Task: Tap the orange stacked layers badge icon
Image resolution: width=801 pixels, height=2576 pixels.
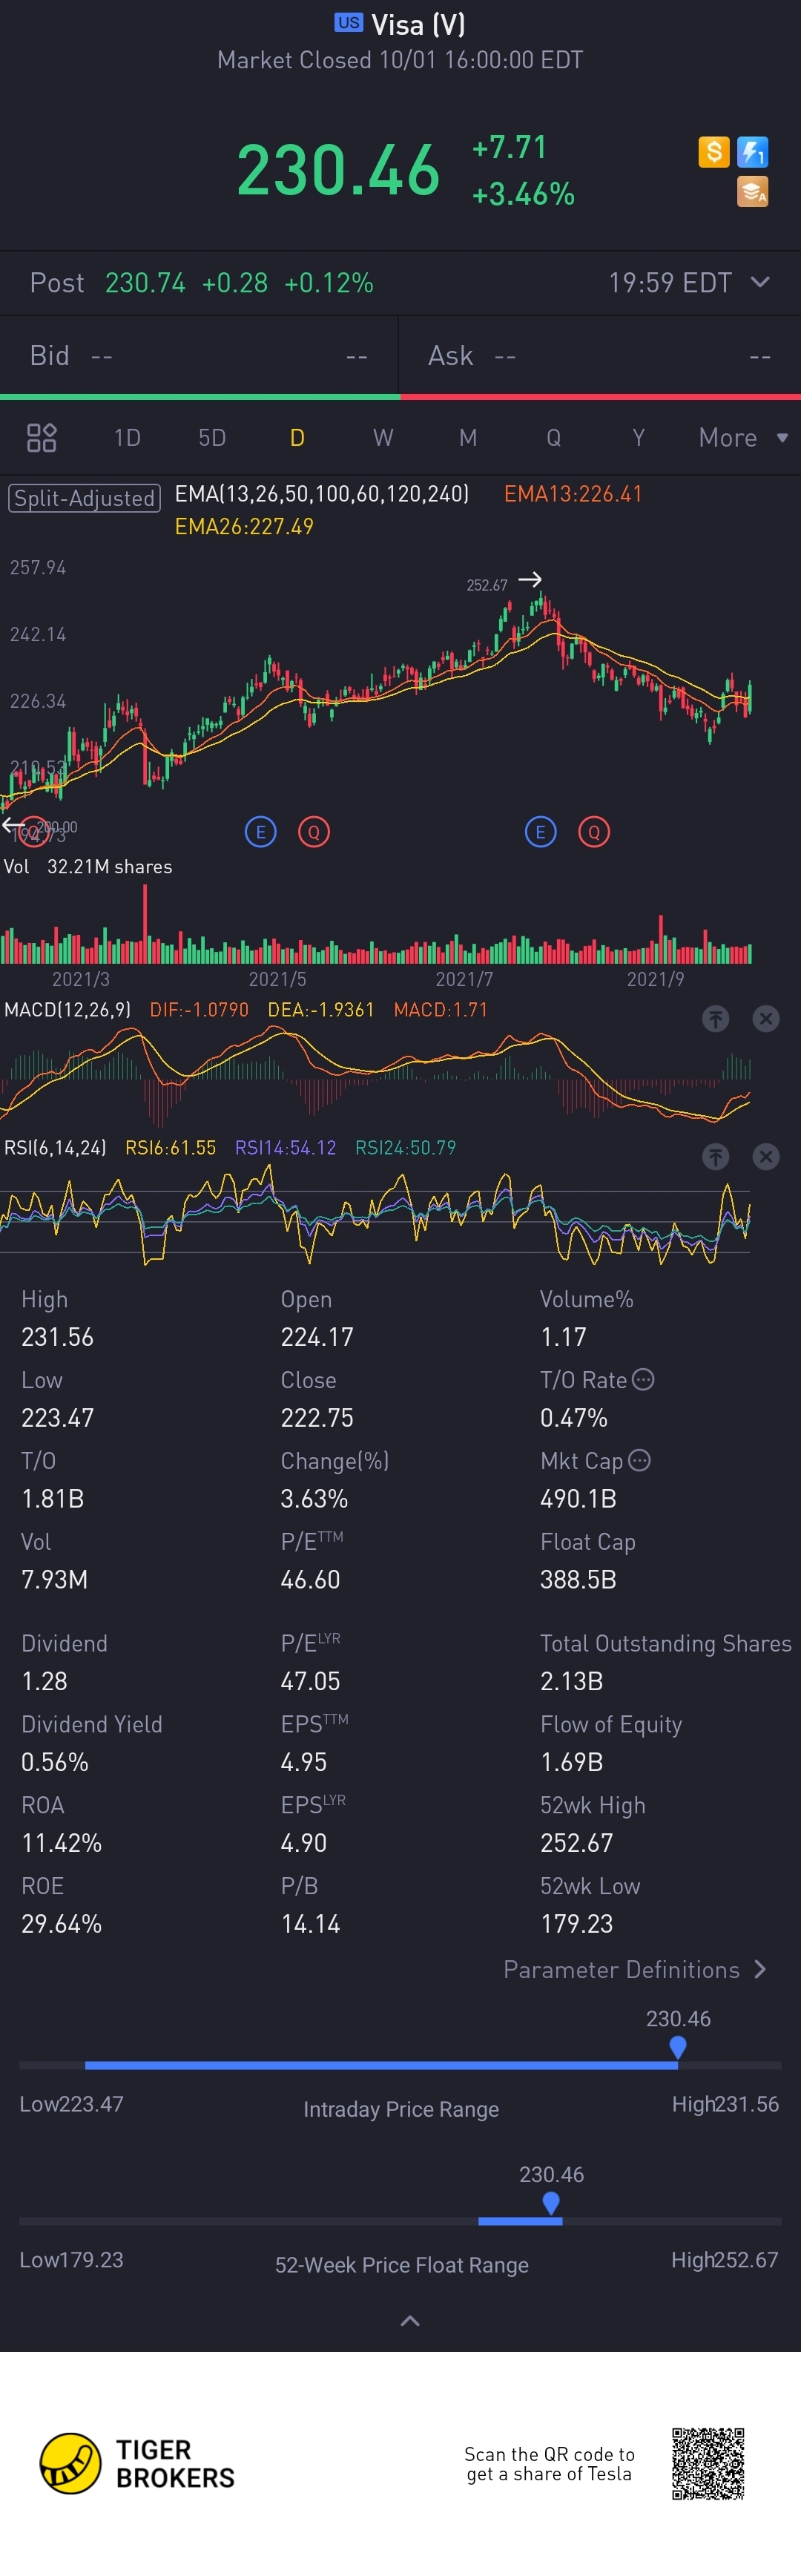Action: tap(752, 191)
